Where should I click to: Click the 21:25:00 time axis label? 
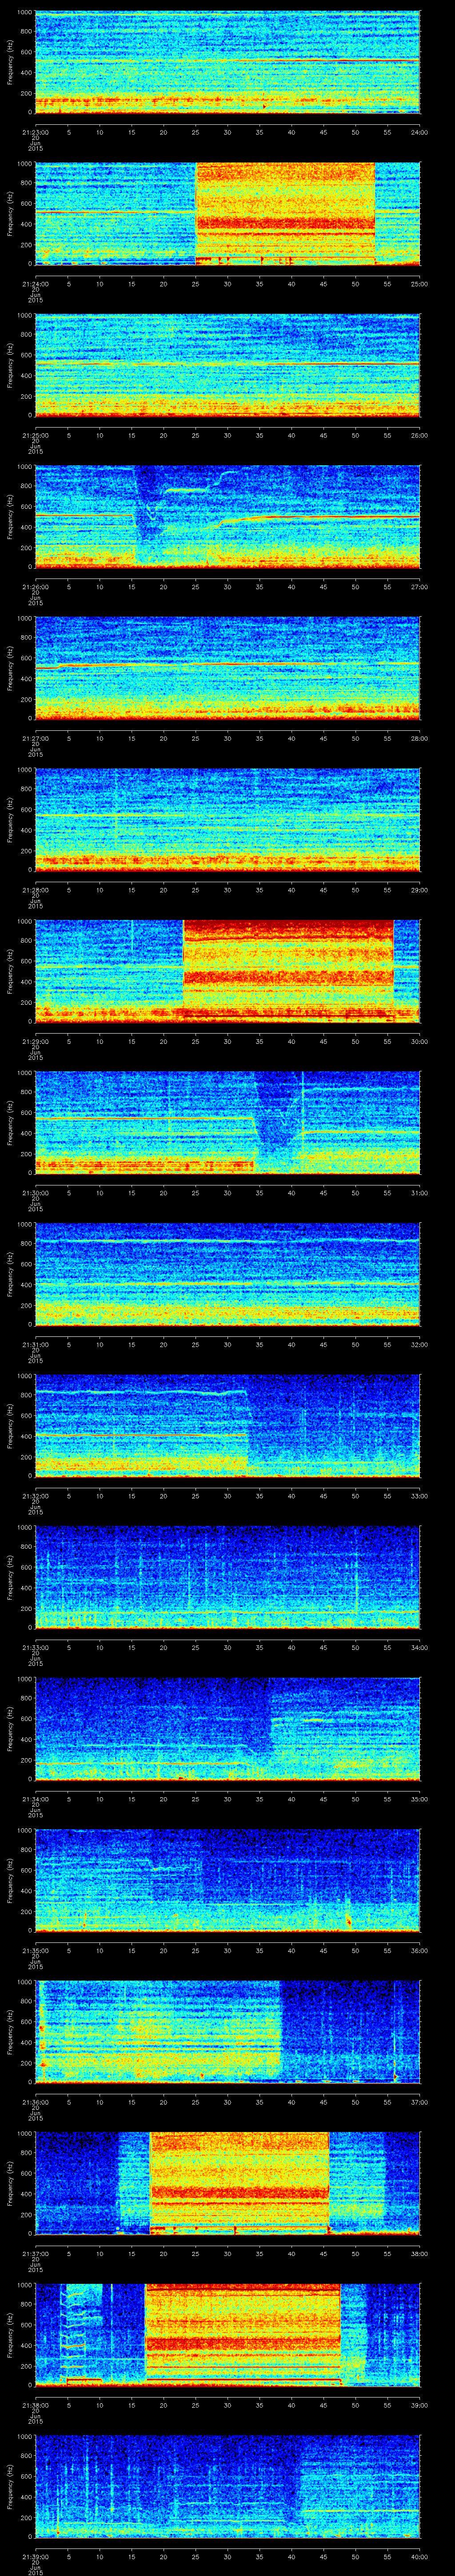click(35, 435)
